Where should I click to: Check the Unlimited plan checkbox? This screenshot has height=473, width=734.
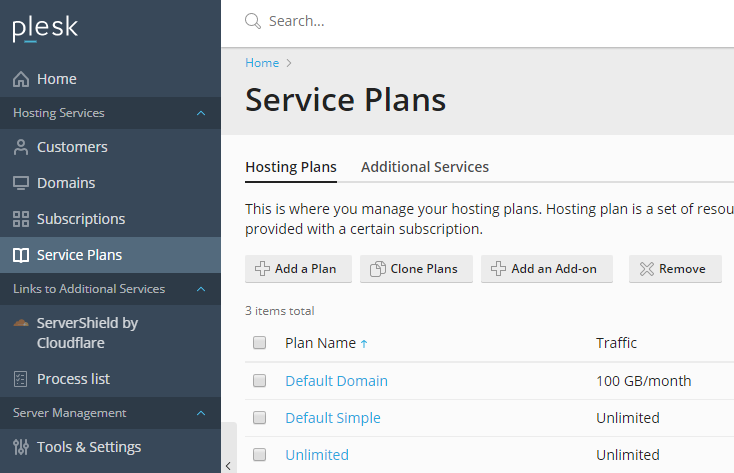point(259,454)
